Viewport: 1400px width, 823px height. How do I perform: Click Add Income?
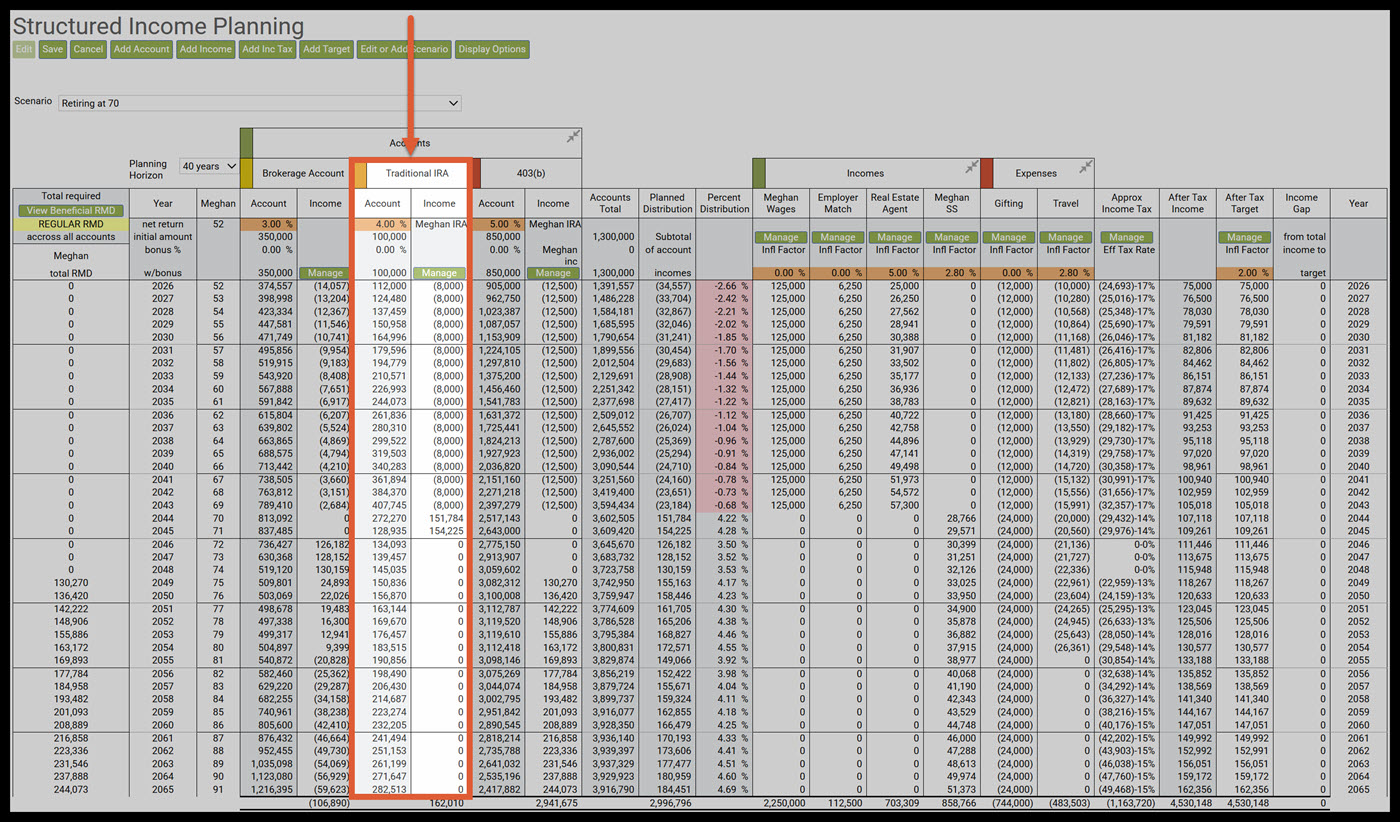(x=206, y=49)
